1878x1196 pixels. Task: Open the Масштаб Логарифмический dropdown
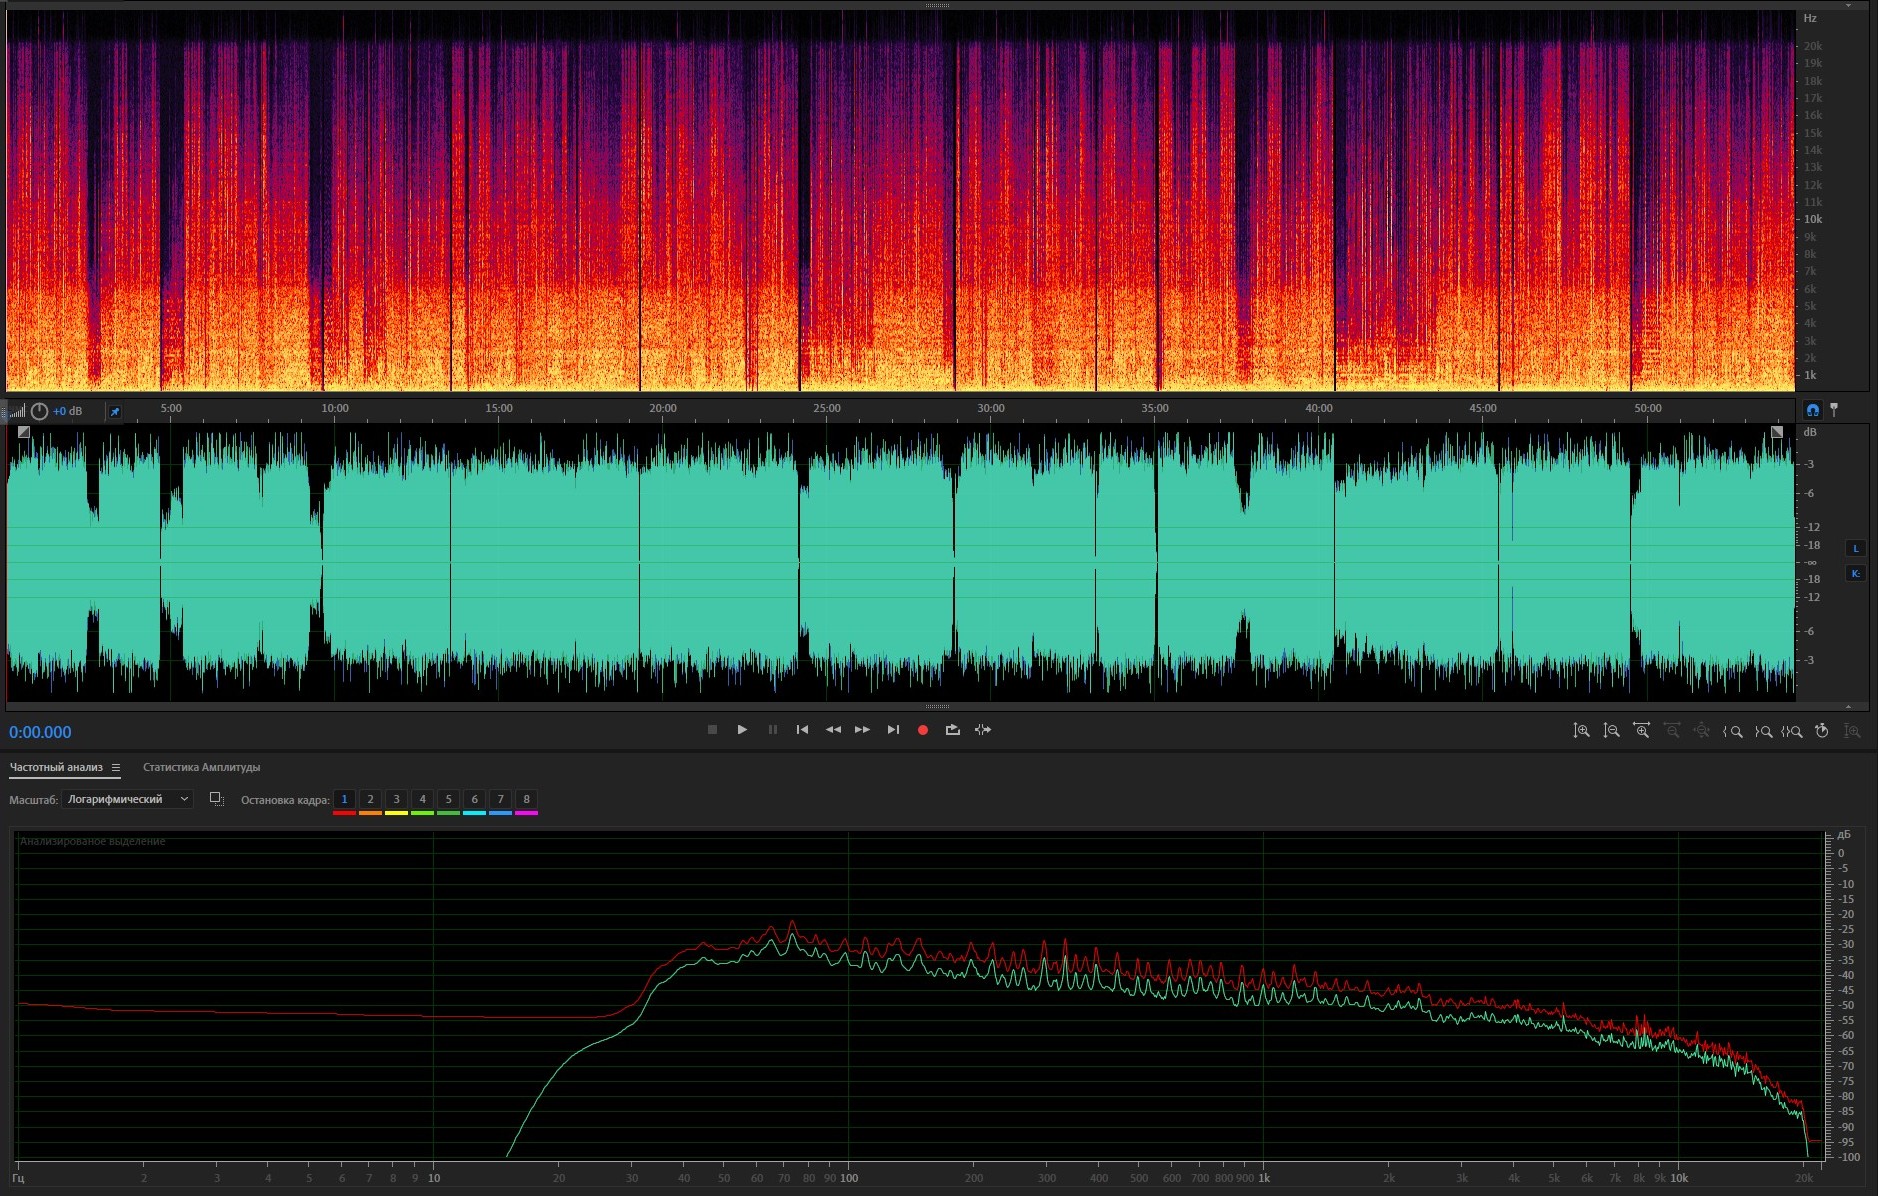click(x=127, y=799)
